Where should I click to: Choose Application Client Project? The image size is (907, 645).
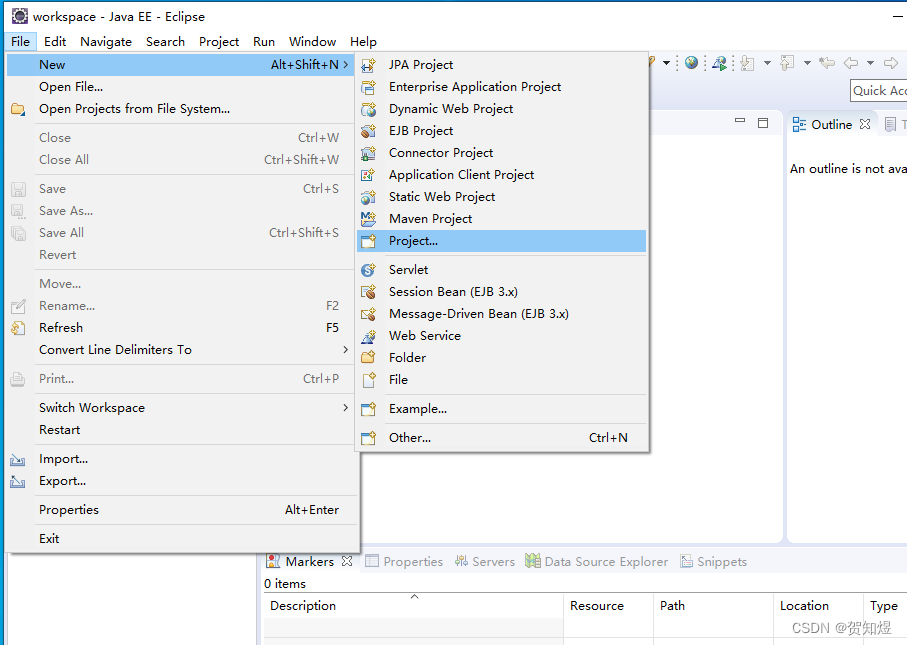tap(502, 175)
